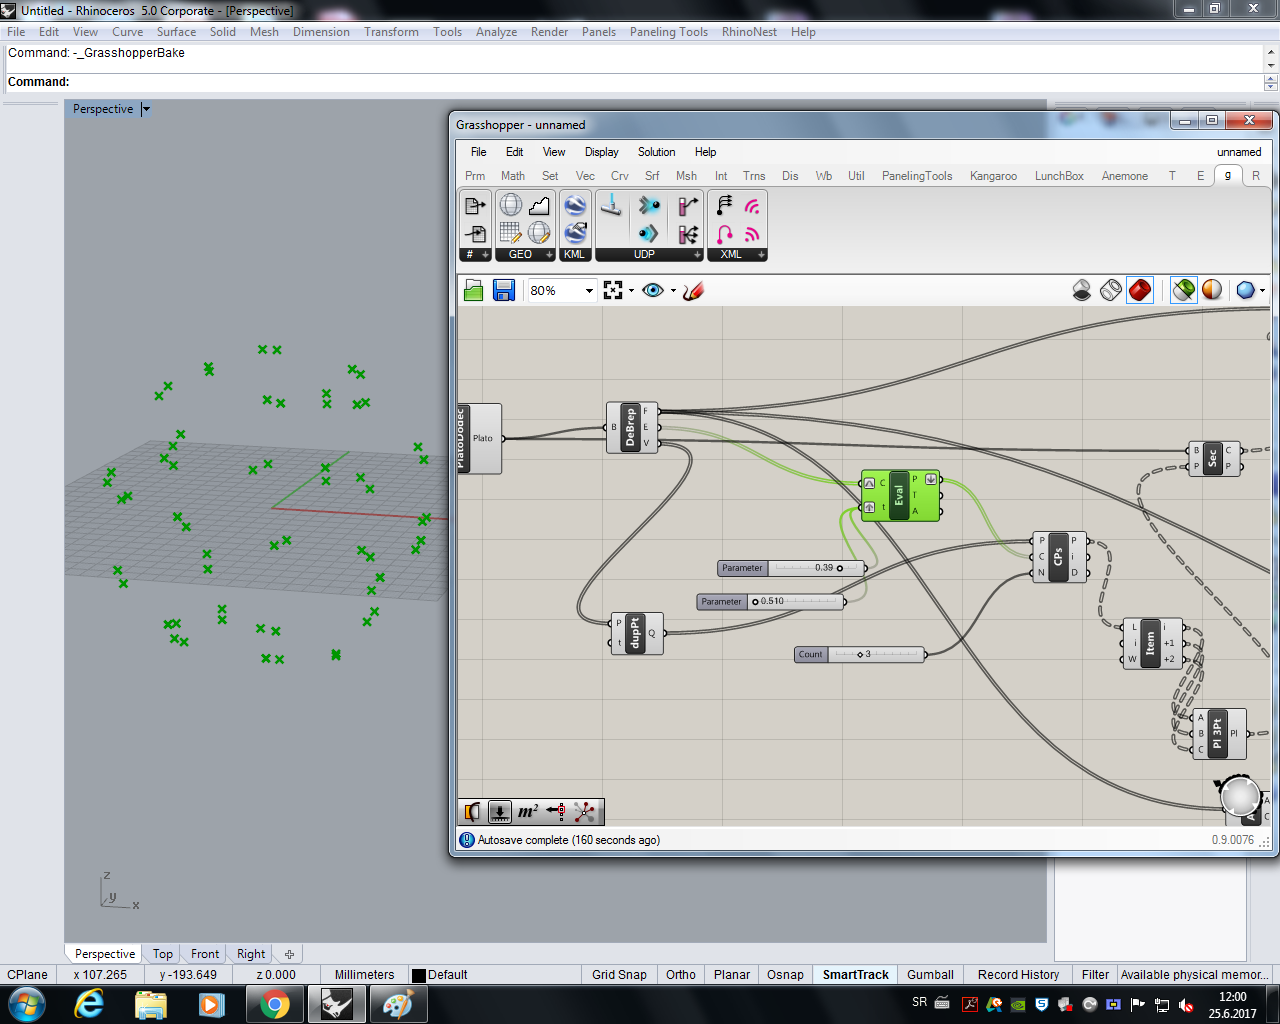Toggle the download-arrow widget button
1280x1024 pixels.
tap(499, 812)
